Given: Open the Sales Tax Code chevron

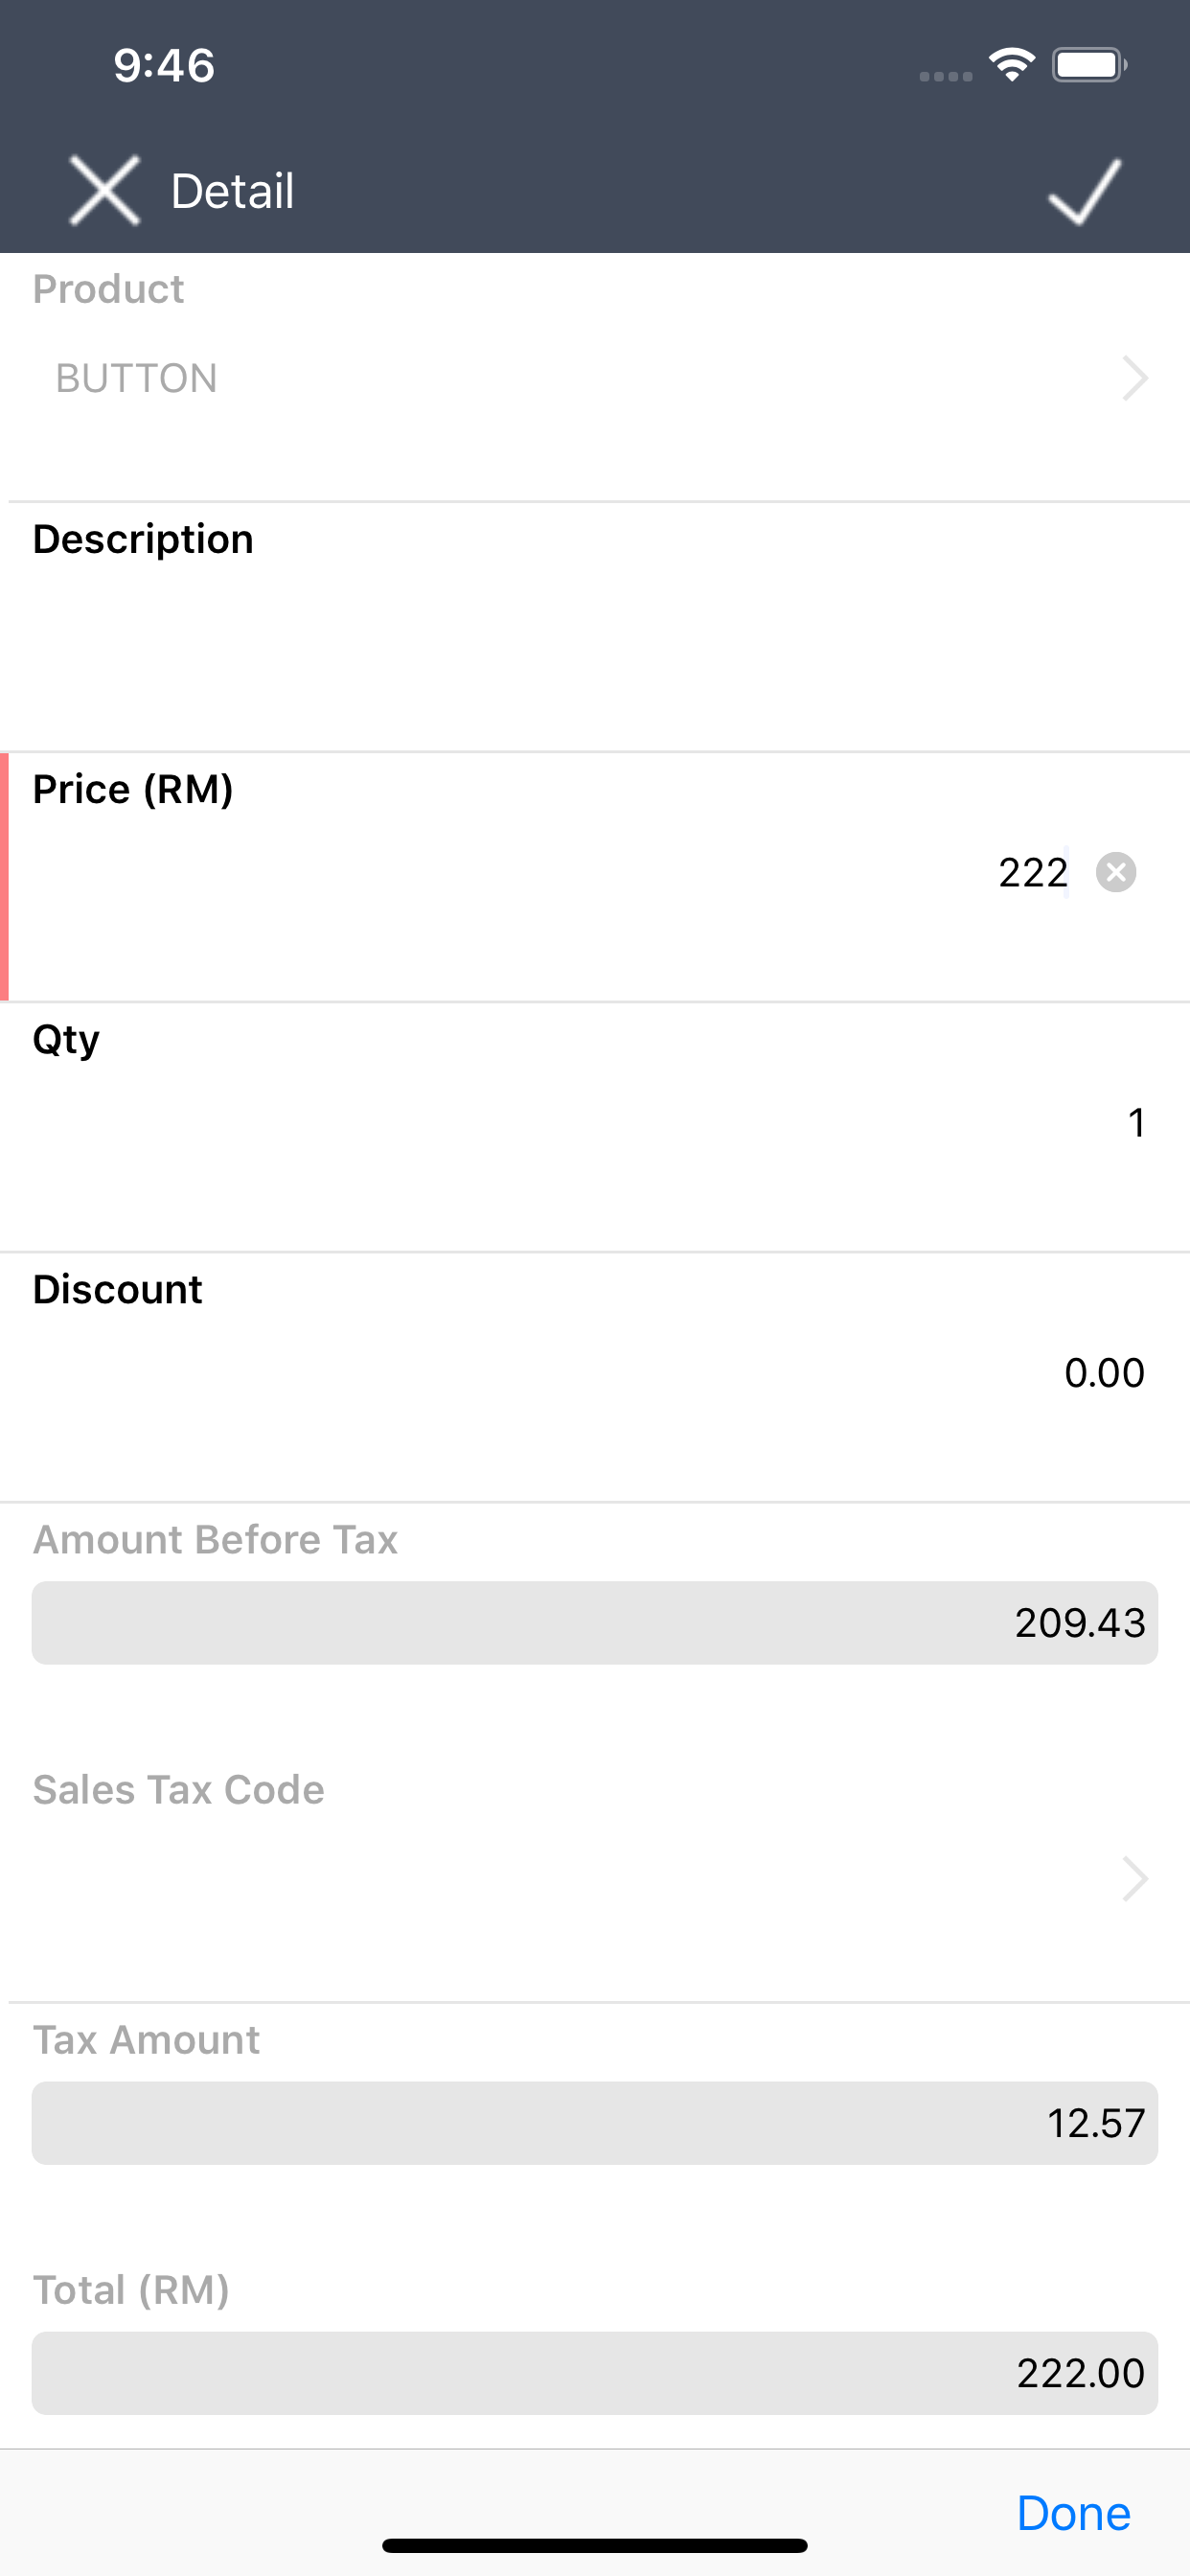Looking at the screenshot, I should pos(1135,1879).
